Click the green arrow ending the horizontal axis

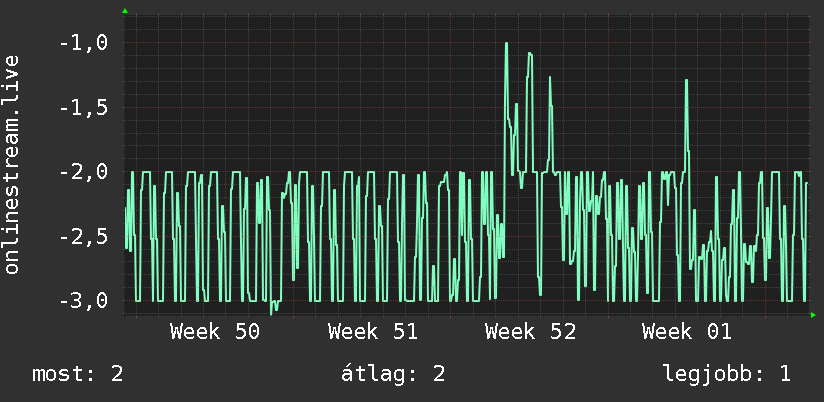point(813,315)
